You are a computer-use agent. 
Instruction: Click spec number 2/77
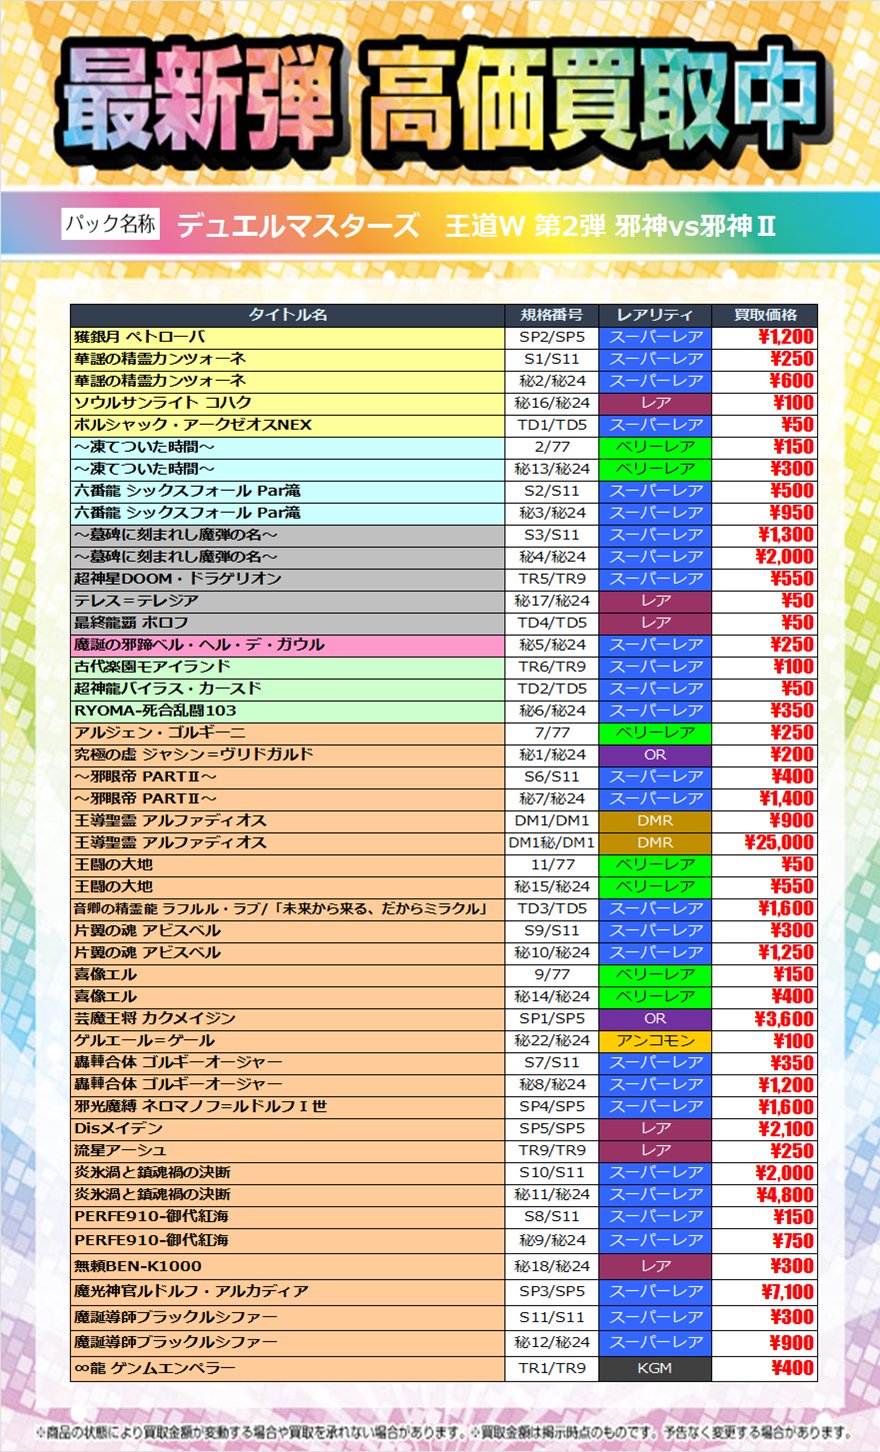point(552,447)
